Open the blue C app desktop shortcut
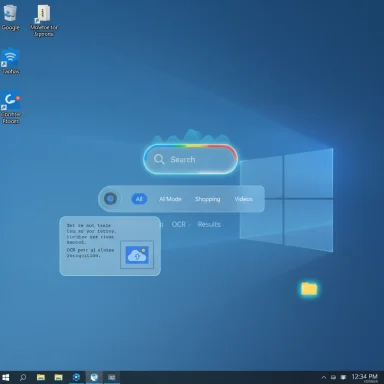The height and width of the screenshot is (384, 384). coord(11,107)
